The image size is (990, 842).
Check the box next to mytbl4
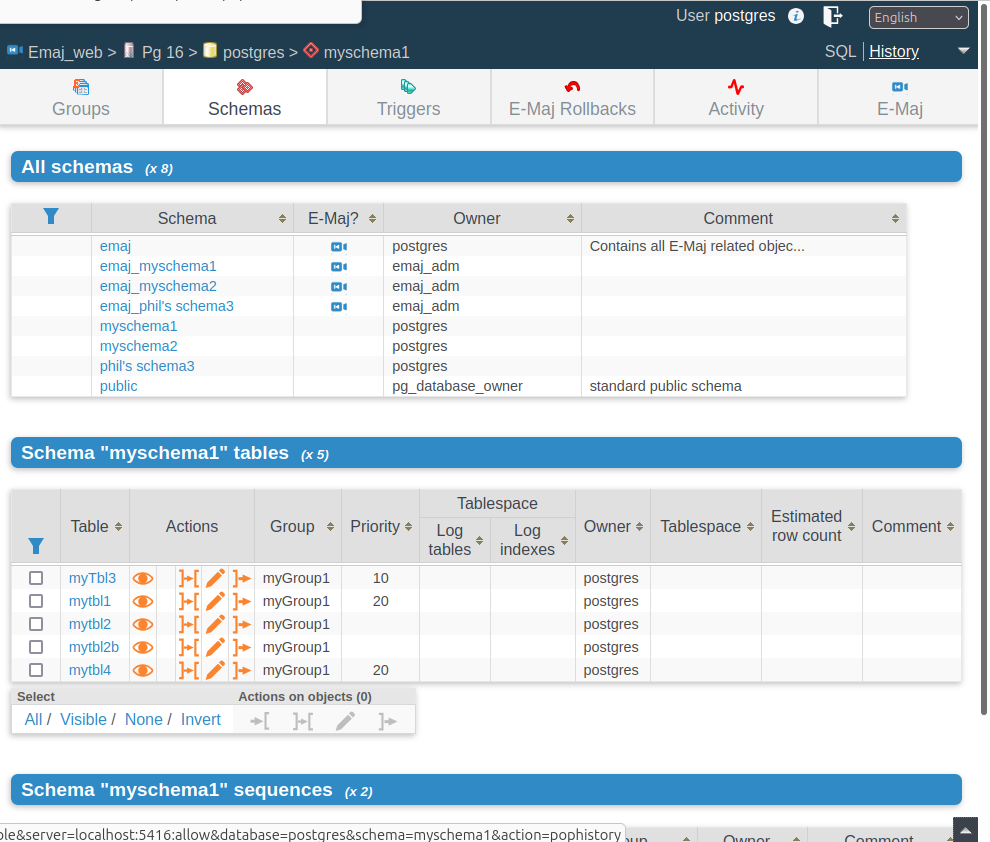point(36,670)
